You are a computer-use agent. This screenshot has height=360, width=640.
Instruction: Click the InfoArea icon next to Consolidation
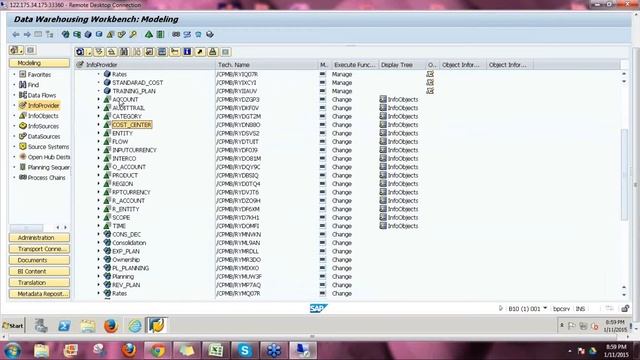coord(107,242)
